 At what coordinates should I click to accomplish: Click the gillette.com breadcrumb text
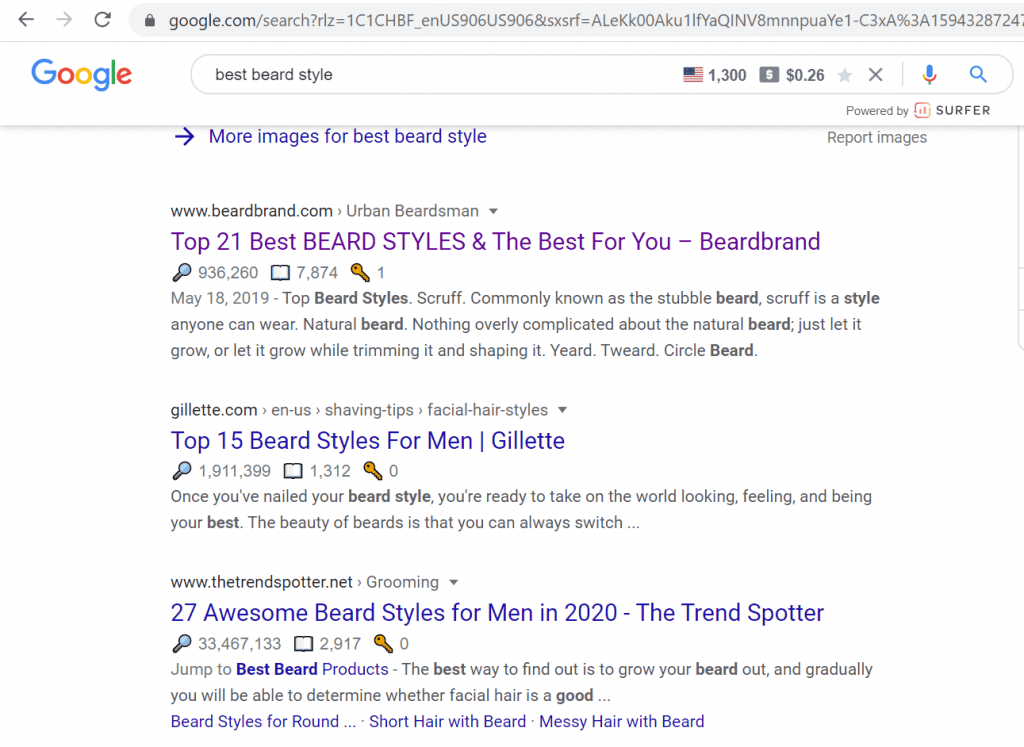214,410
